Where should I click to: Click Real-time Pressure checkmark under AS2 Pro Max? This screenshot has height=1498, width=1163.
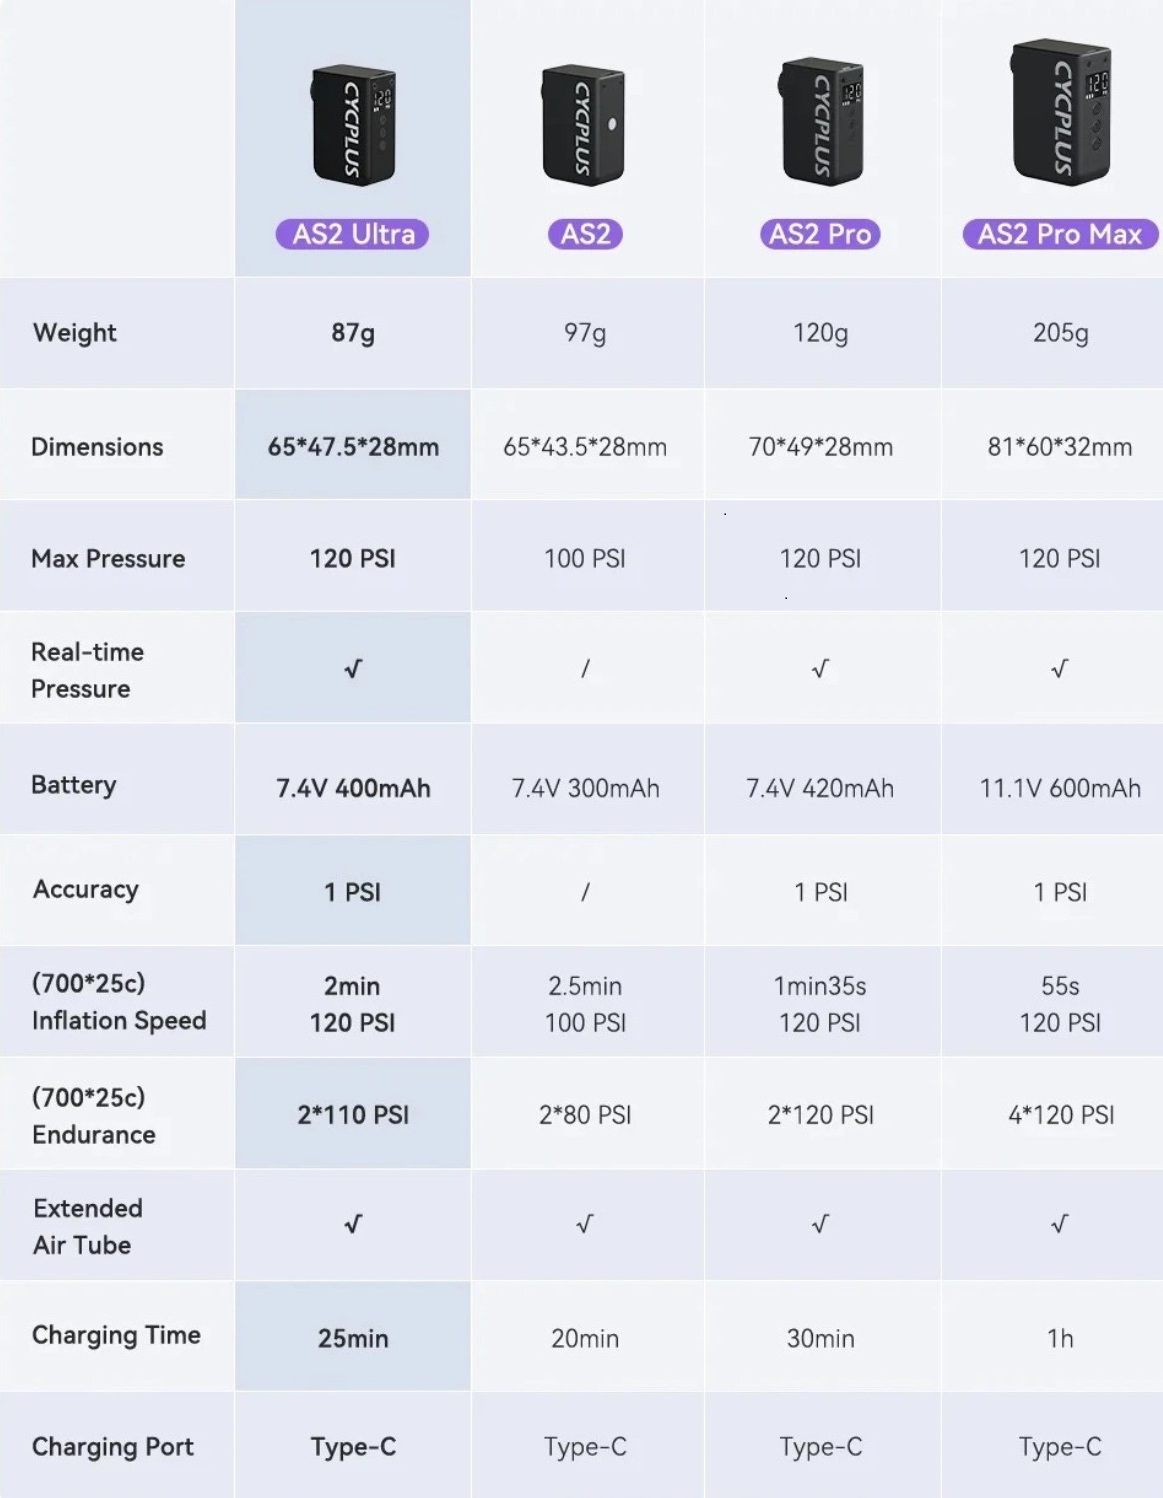pyautogui.click(x=1060, y=669)
